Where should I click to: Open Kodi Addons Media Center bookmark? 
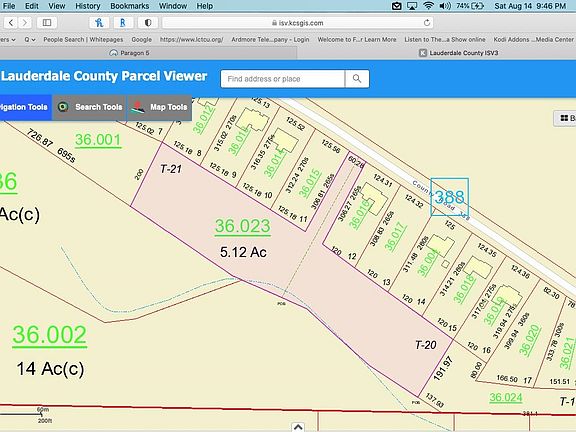[x=533, y=39]
